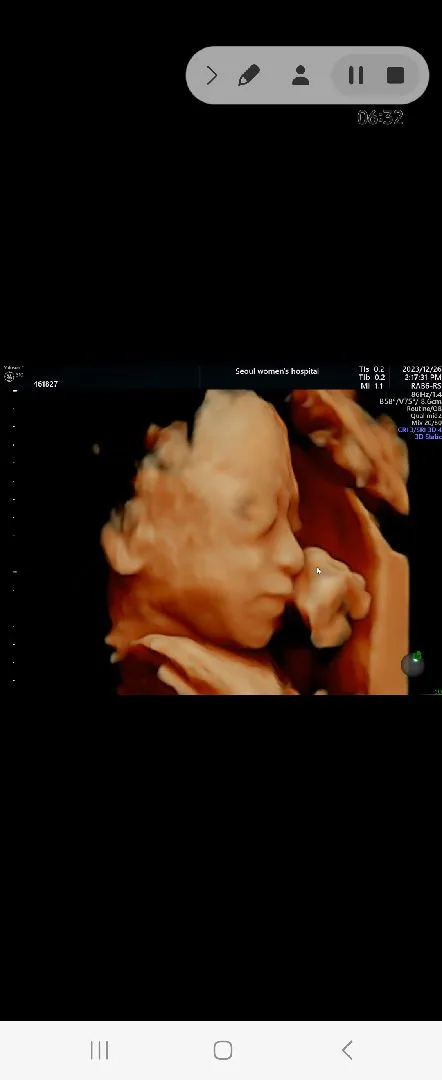This screenshot has height=1080, width=442.
Task: Pause the screen recording
Action: (355, 75)
